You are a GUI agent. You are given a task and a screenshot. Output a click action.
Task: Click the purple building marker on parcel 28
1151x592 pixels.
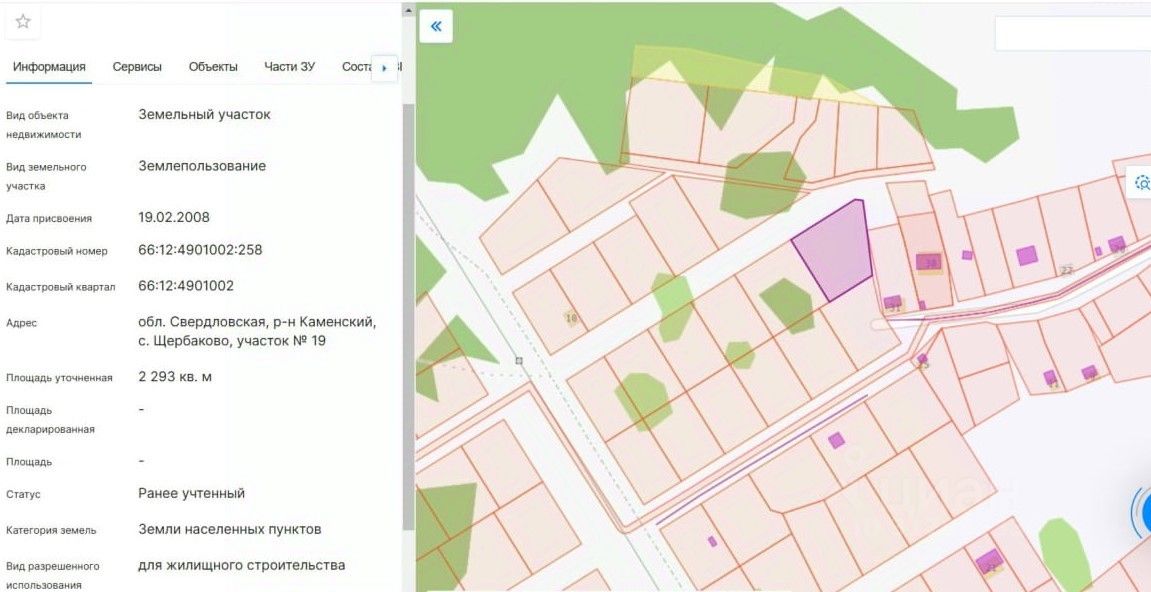coord(928,262)
